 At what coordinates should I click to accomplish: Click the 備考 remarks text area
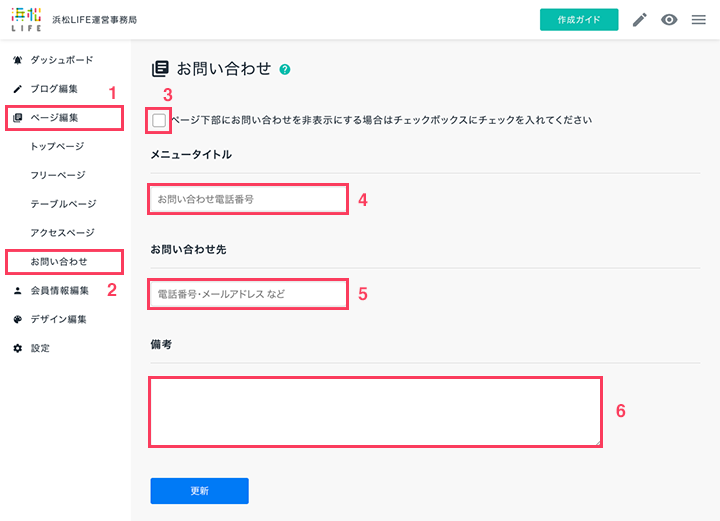(376, 412)
